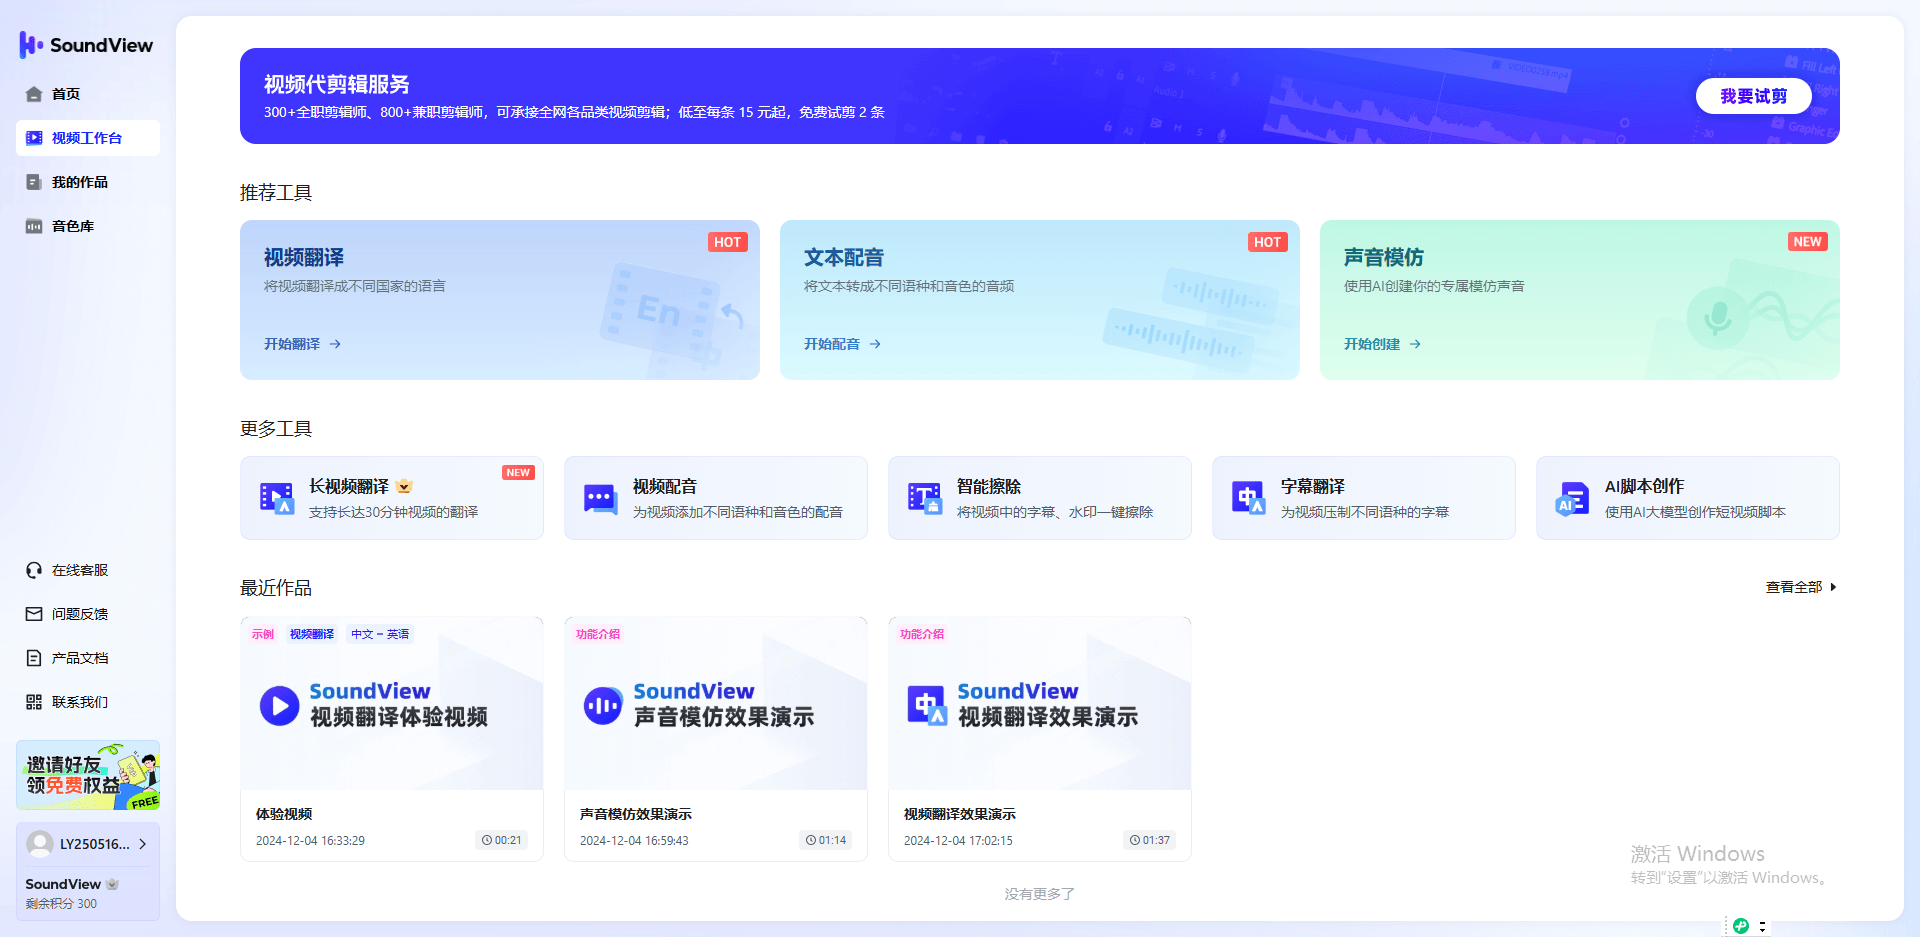
Task: Click the arrow icon after 开始配音
Action: (876, 344)
